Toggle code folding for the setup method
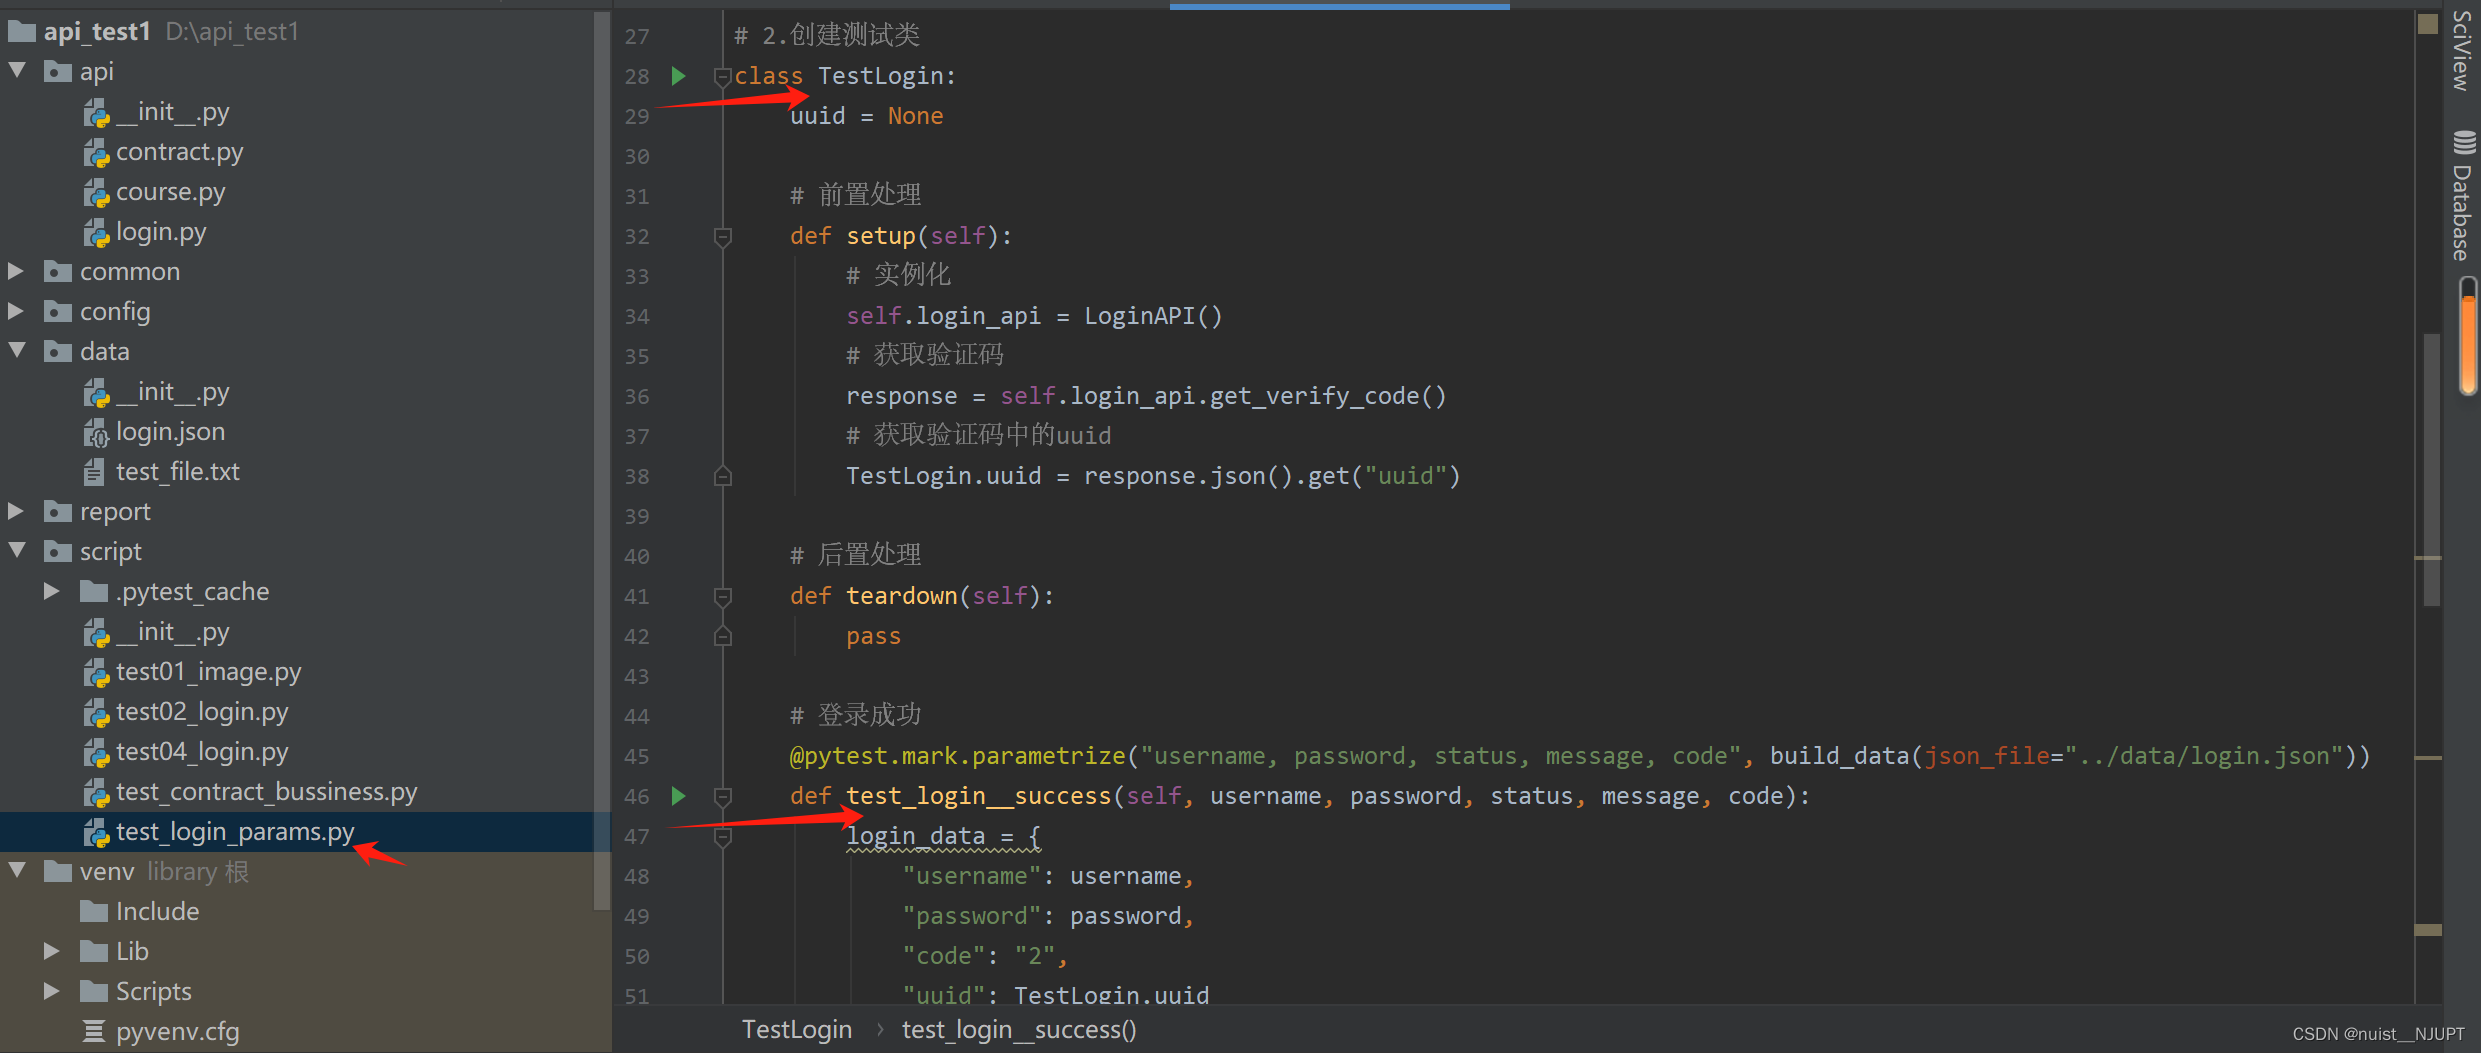This screenshot has width=2481, height=1053. click(722, 237)
